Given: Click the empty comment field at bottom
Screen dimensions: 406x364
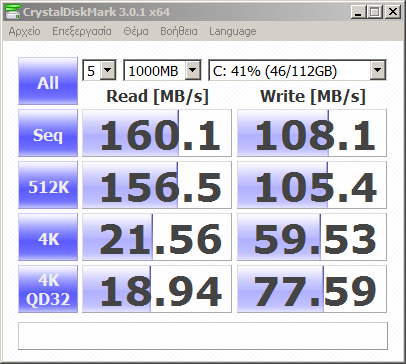Looking at the screenshot, I should point(203,336).
